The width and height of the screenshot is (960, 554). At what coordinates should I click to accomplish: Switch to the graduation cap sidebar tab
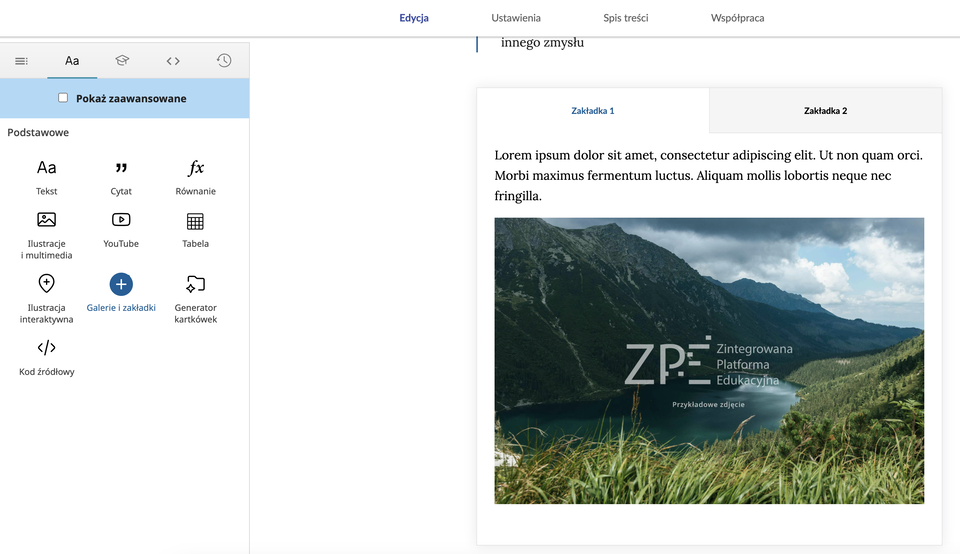tap(122, 61)
